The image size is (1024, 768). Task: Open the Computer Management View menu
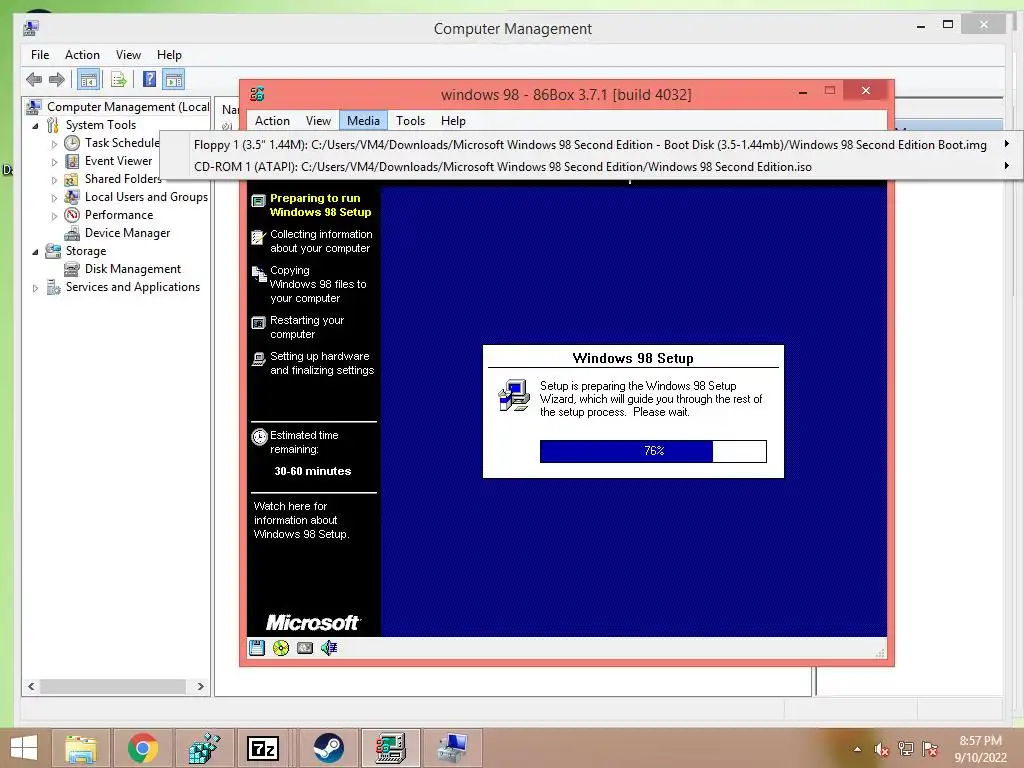click(128, 55)
